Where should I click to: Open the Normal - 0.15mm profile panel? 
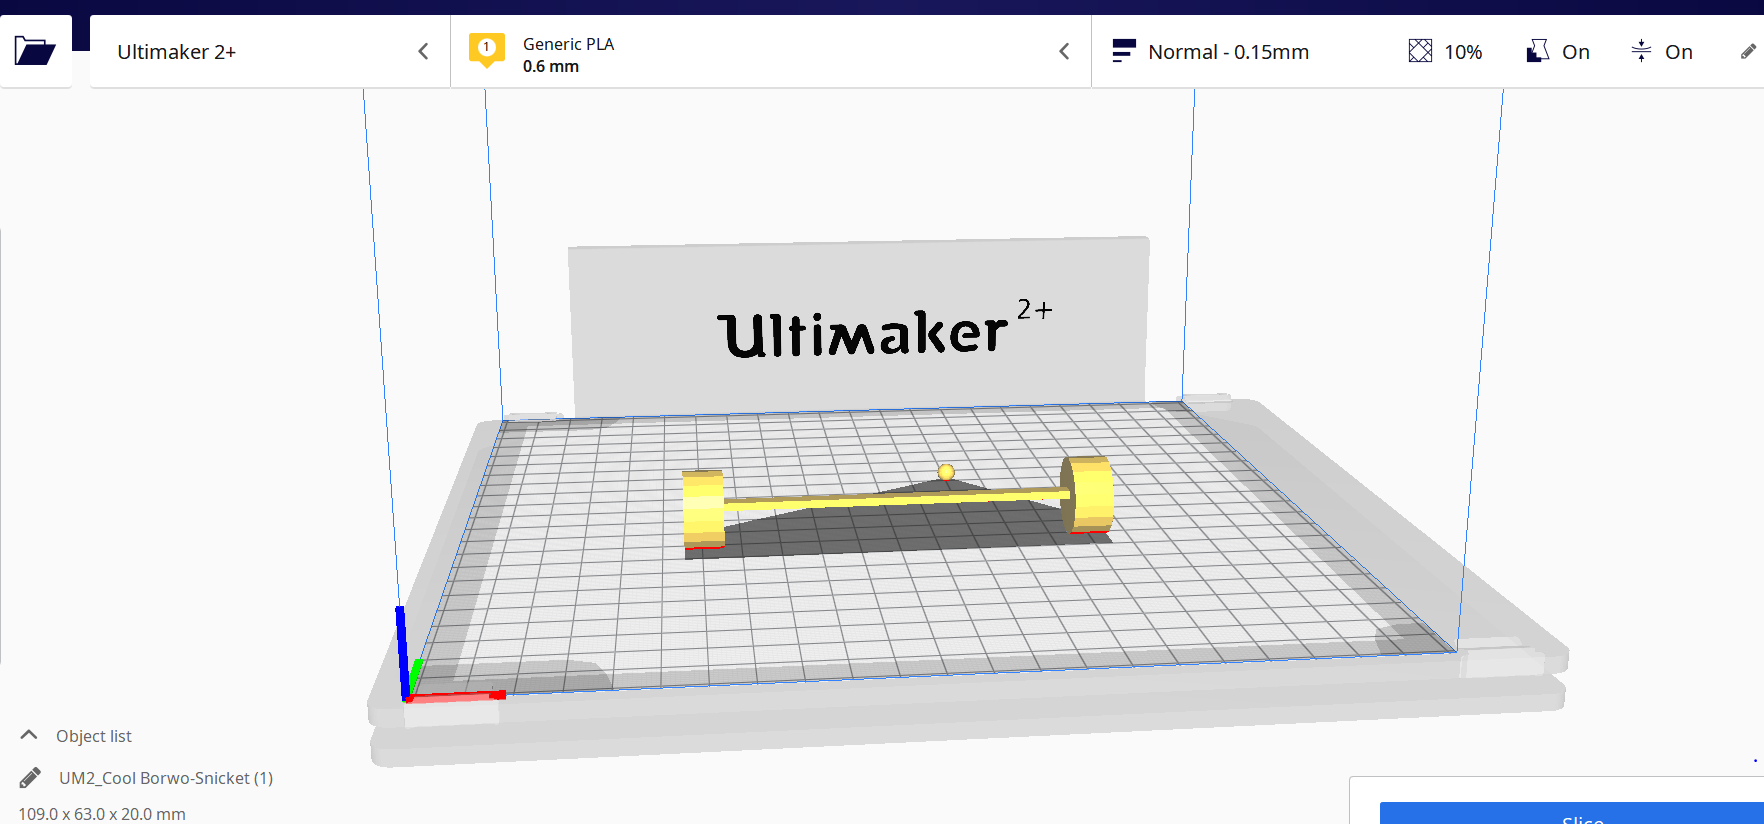point(1228,52)
